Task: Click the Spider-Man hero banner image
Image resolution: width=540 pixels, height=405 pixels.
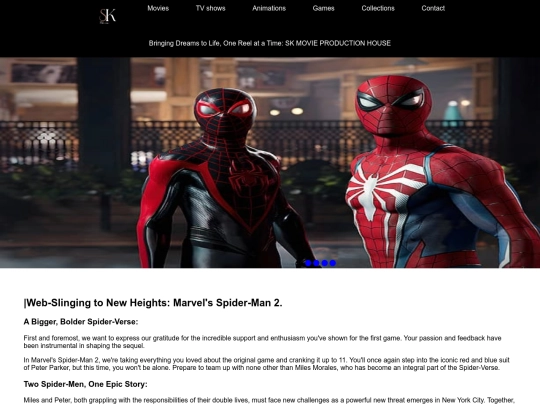Action: click(270, 163)
